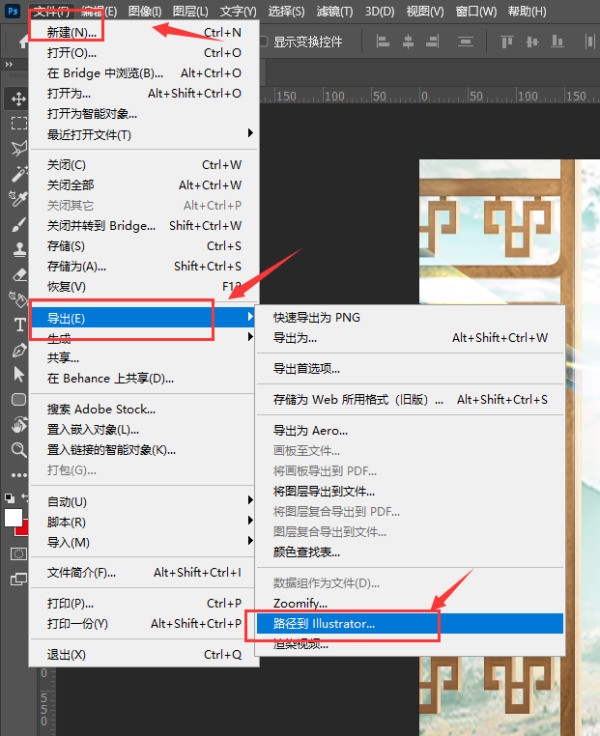Image resolution: width=600 pixels, height=736 pixels.
Task: Toggle Quick Mask mode icon
Action: point(18,553)
